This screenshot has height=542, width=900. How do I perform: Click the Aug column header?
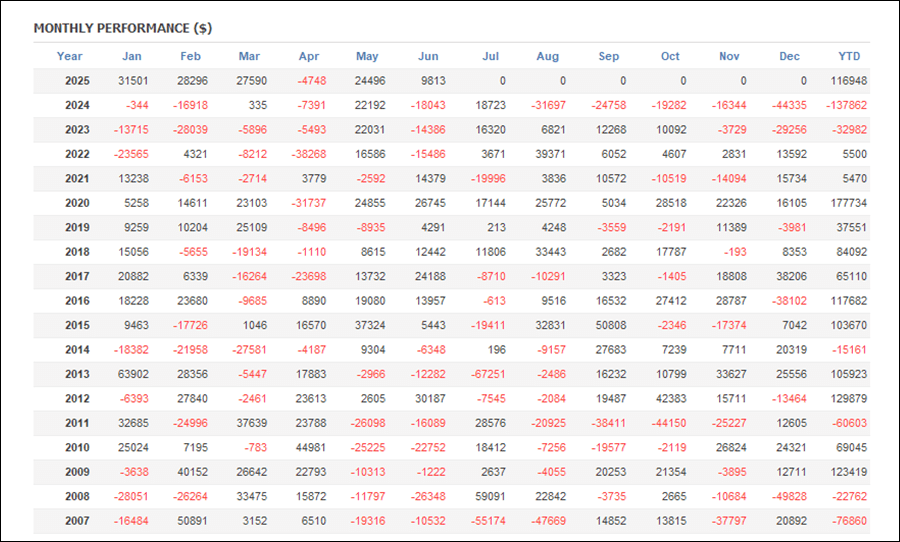coord(548,56)
